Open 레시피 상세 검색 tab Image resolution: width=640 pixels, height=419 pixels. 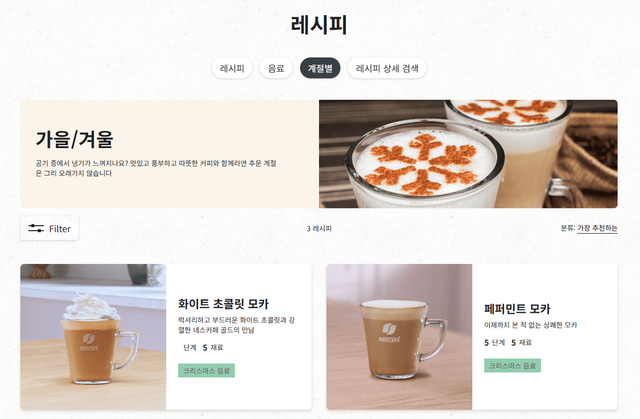[x=387, y=68]
